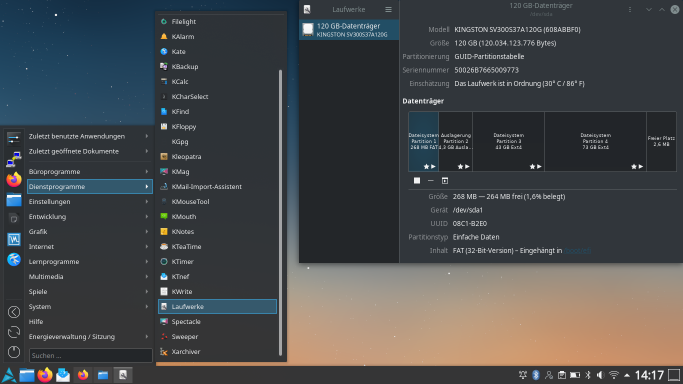Open the battery indicator in system tray
The width and height of the screenshot is (683, 384).
click(x=575, y=375)
